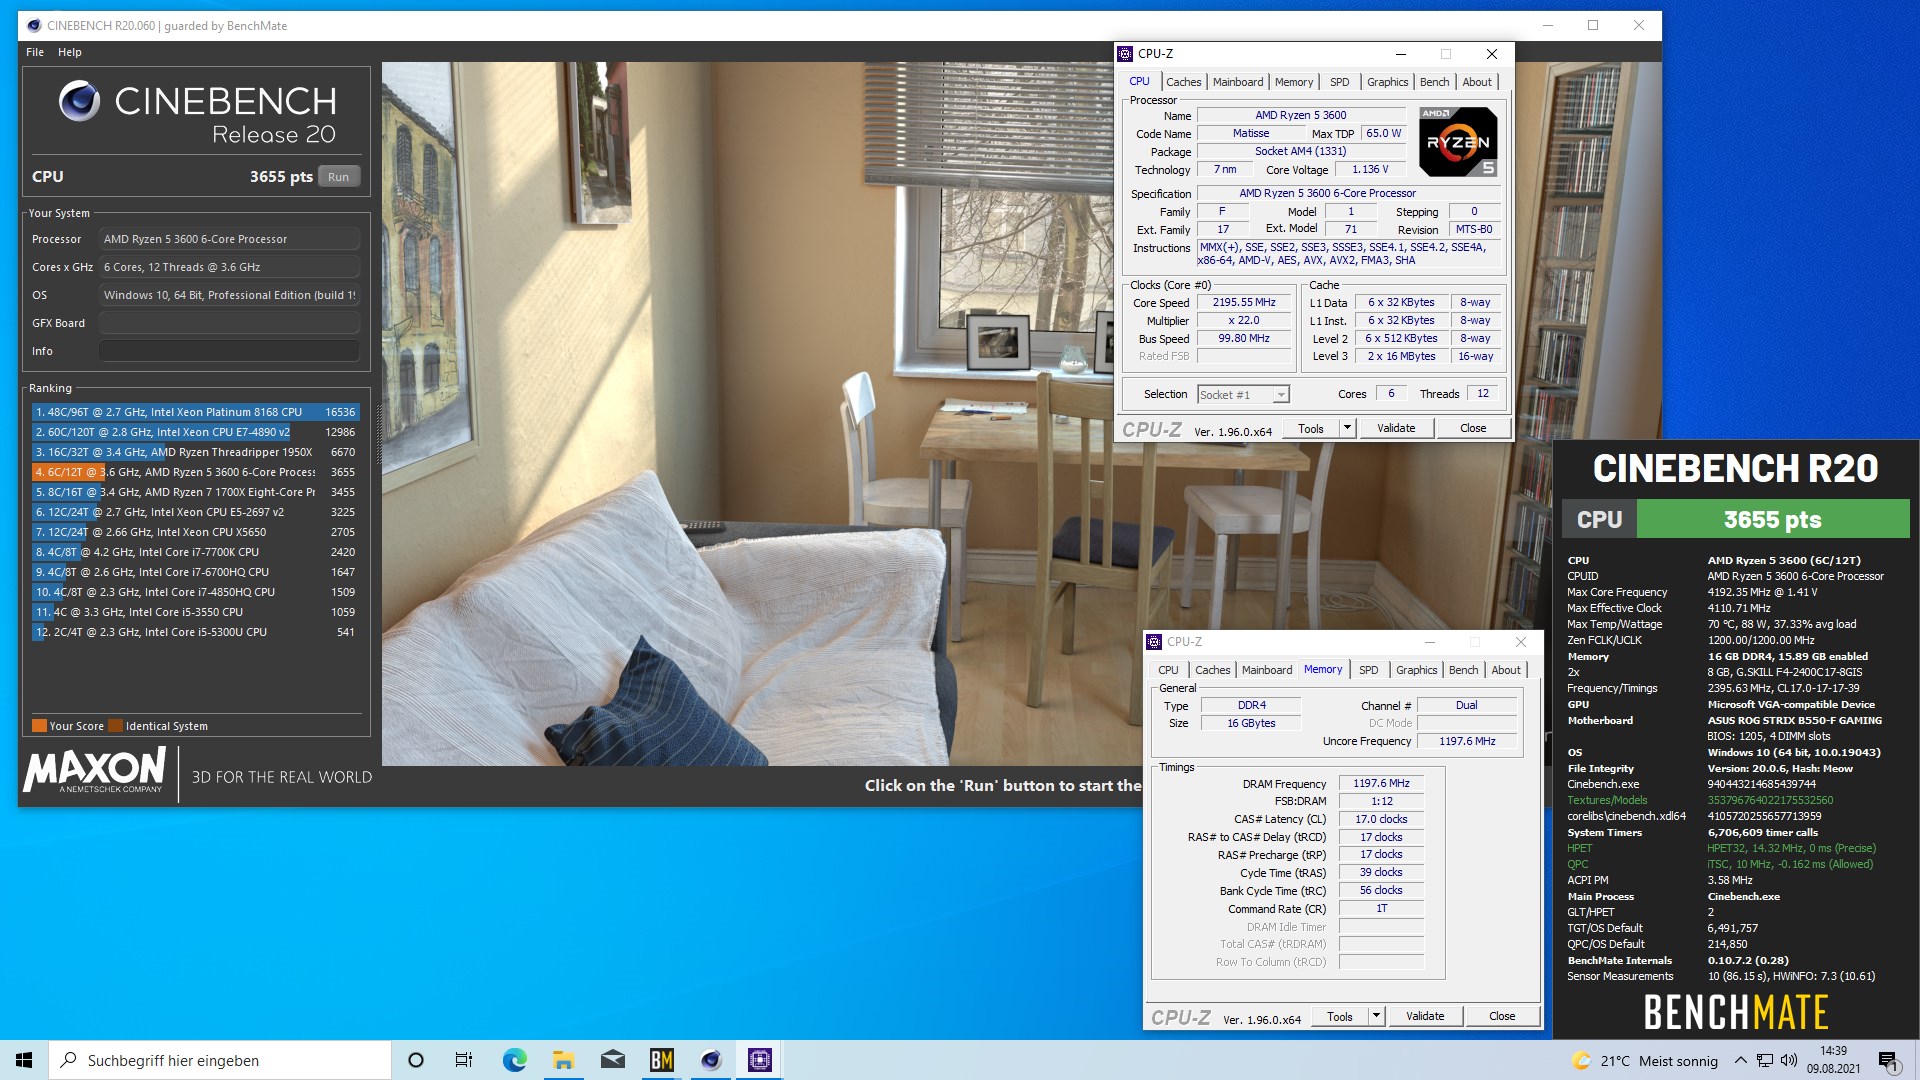The height and width of the screenshot is (1080, 1920).
Task: Click Cinebench icon in main title bar
Action: pos(34,26)
